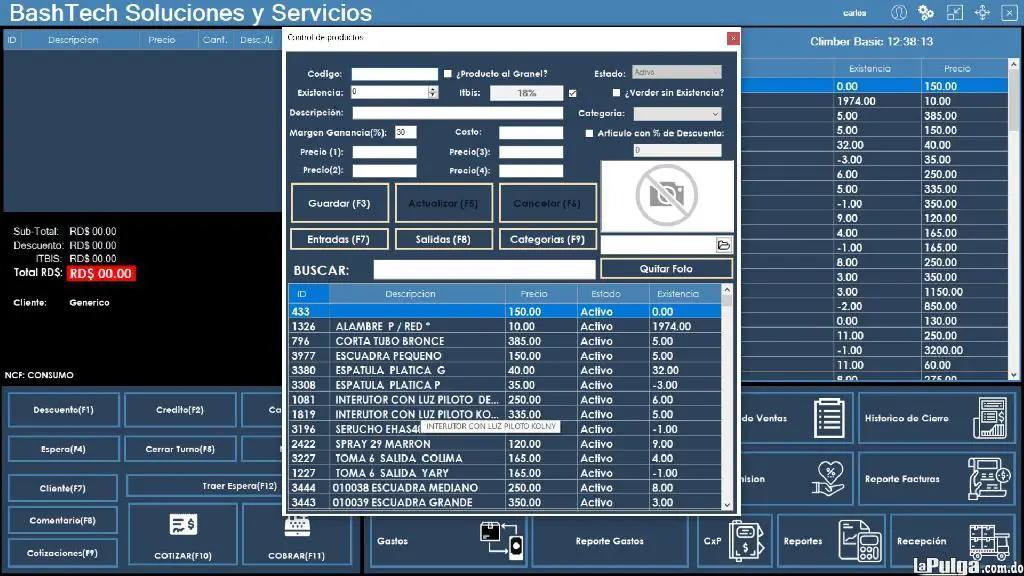Open the settings gears icon in title bar
The height and width of the screenshot is (576, 1024).
point(926,12)
